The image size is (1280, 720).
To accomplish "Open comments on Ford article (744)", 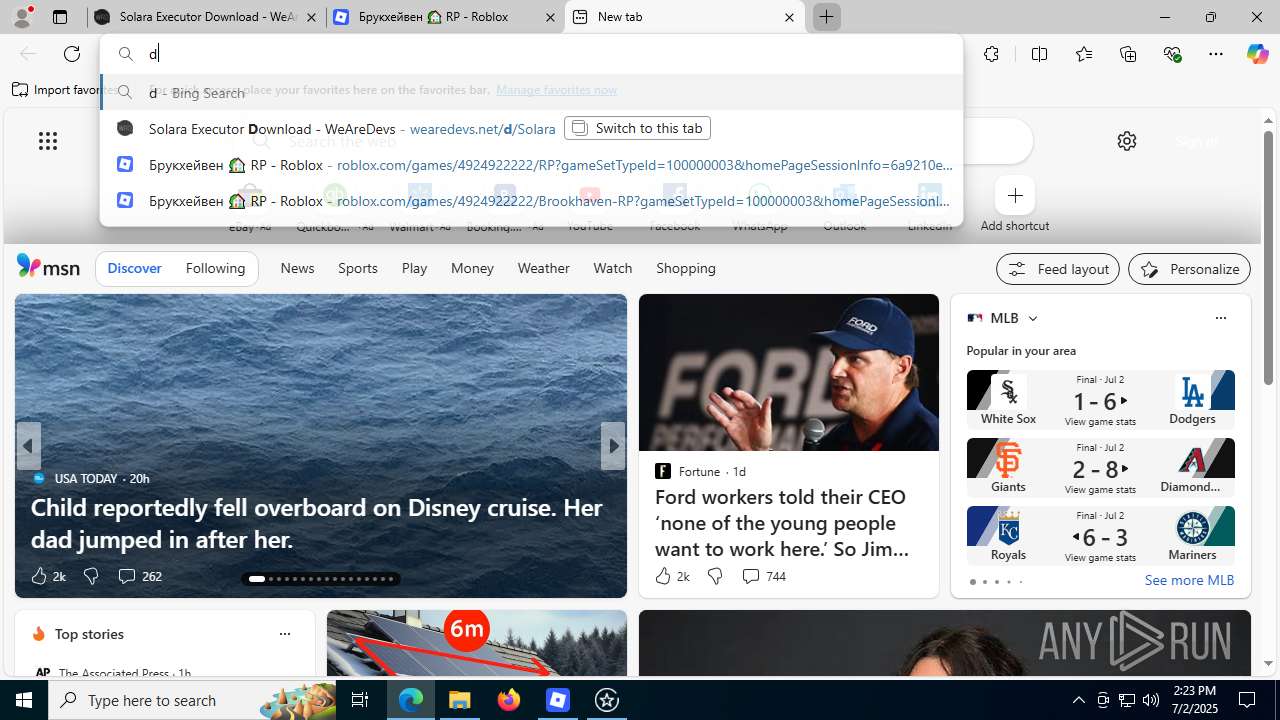I will tap(763, 576).
